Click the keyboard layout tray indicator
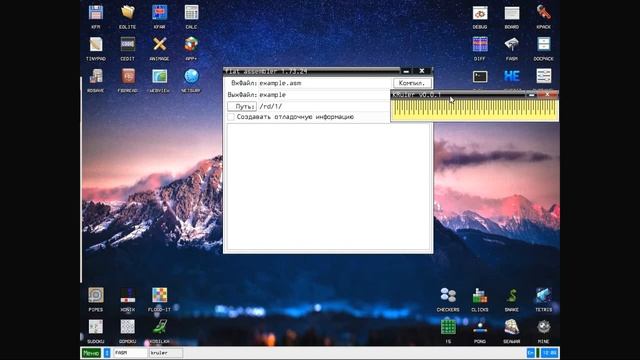Viewport: 640px width, 360px height. coord(531,353)
